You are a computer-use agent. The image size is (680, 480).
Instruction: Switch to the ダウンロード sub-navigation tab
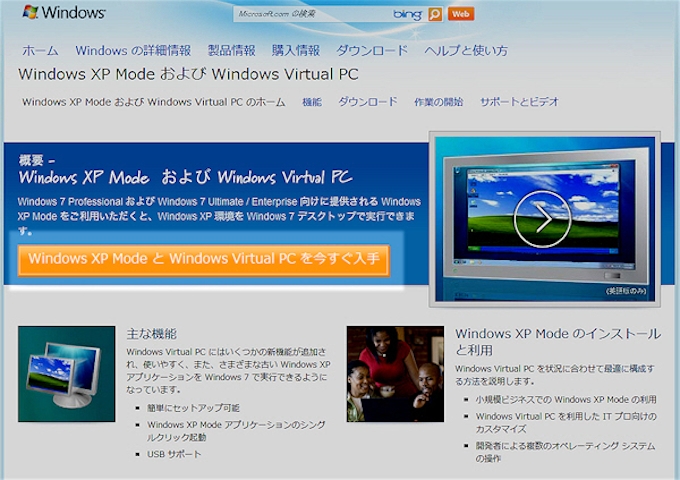coord(368,102)
